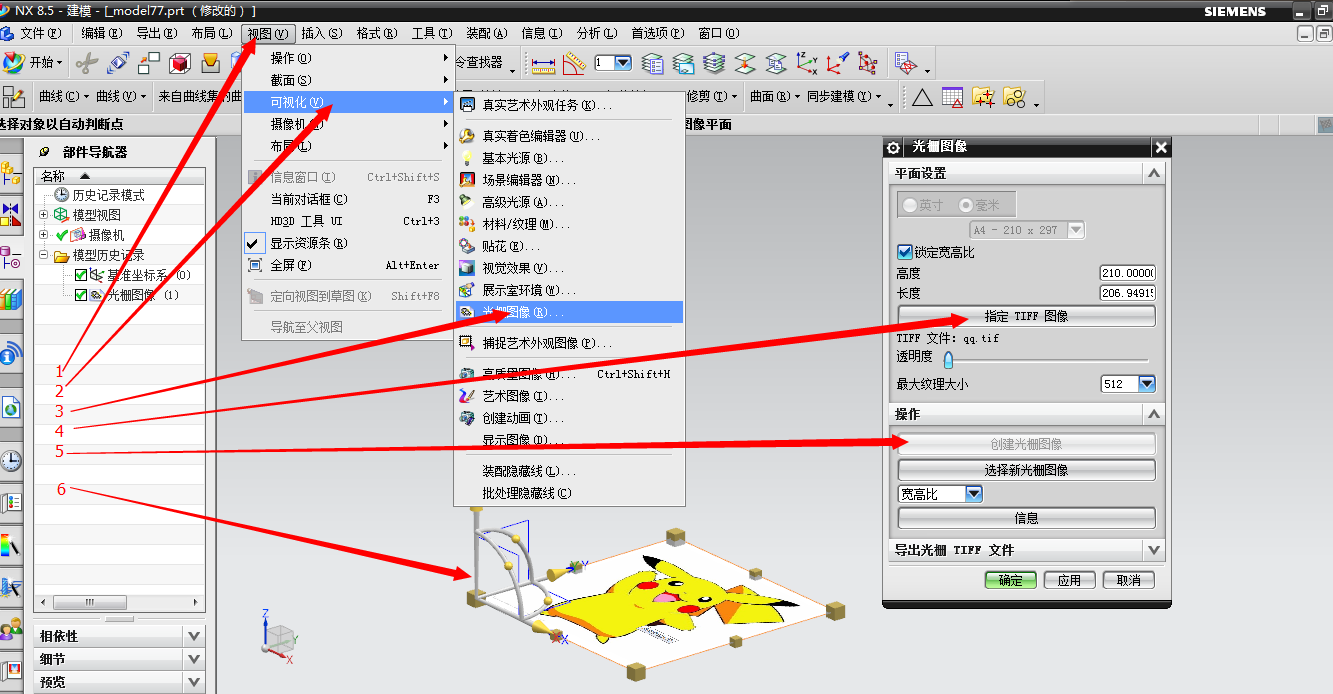
Task: Click the transparency slider handle
Action: pos(948,360)
